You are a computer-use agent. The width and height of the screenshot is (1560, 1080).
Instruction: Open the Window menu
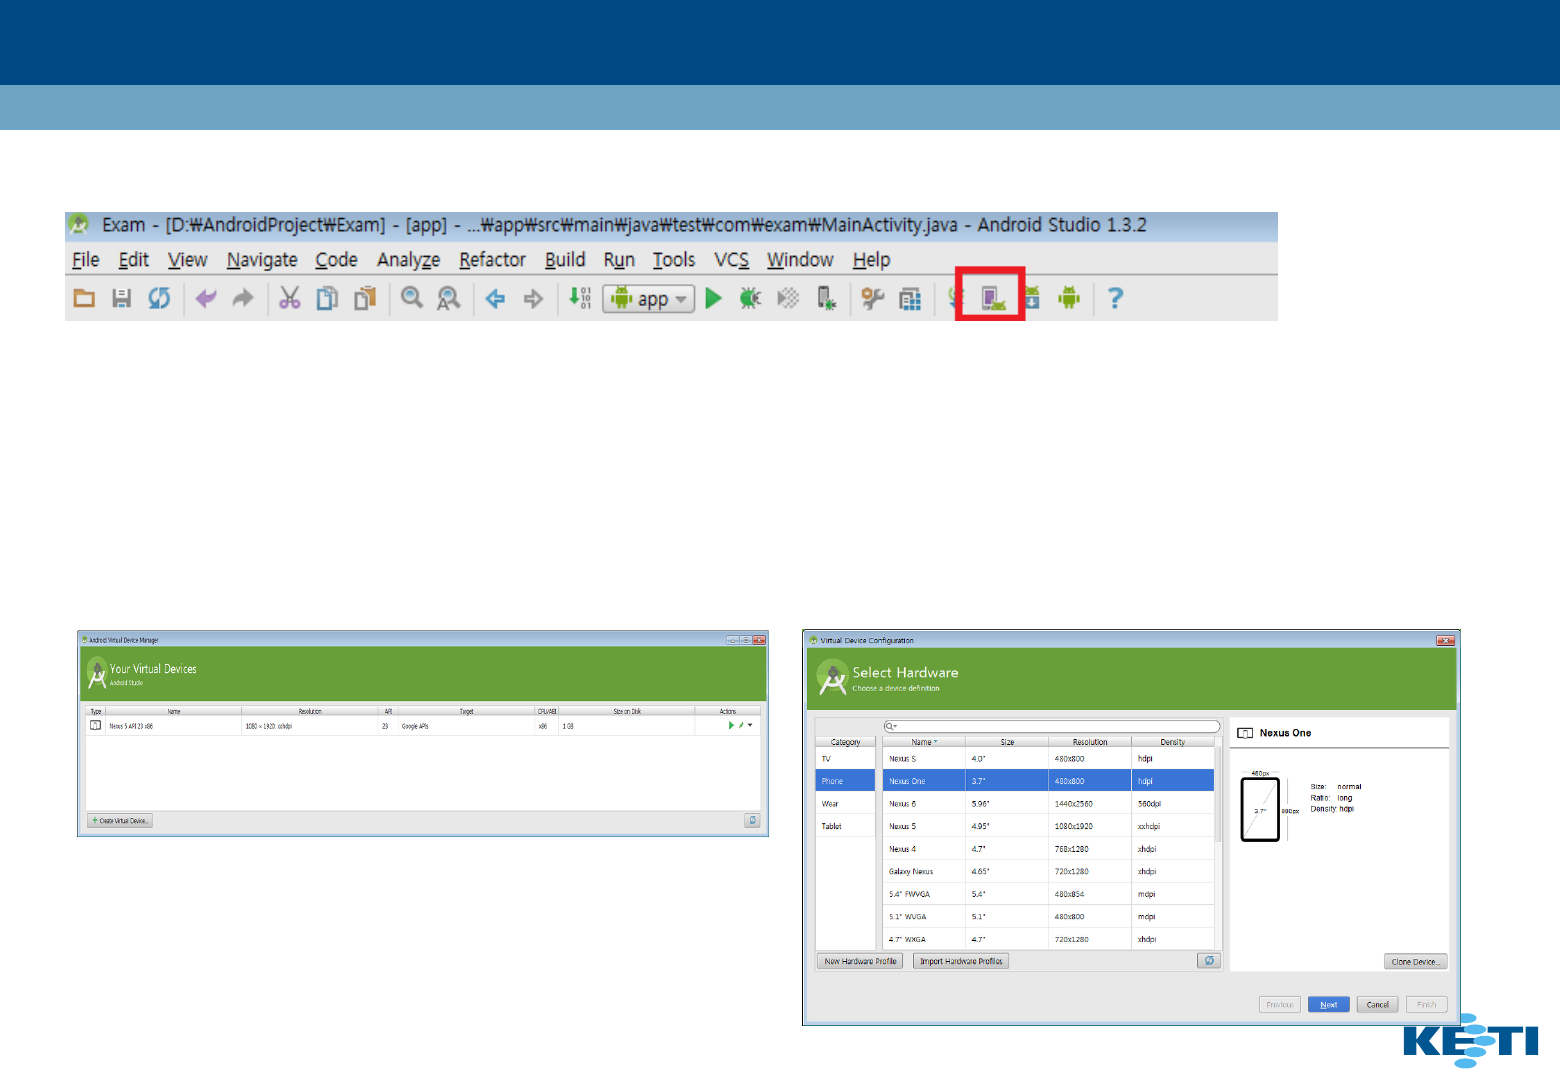[x=800, y=260]
